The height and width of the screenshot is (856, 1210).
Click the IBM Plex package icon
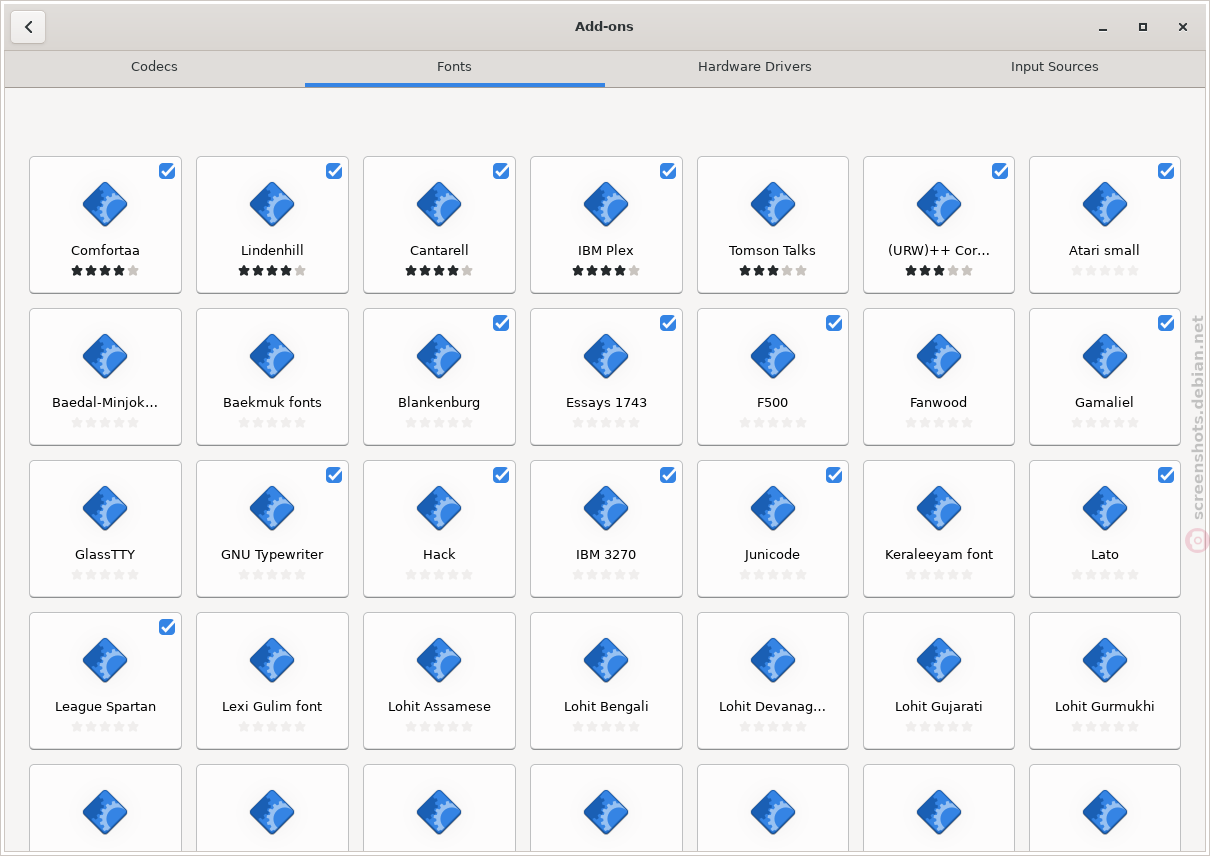[x=606, y=205]
